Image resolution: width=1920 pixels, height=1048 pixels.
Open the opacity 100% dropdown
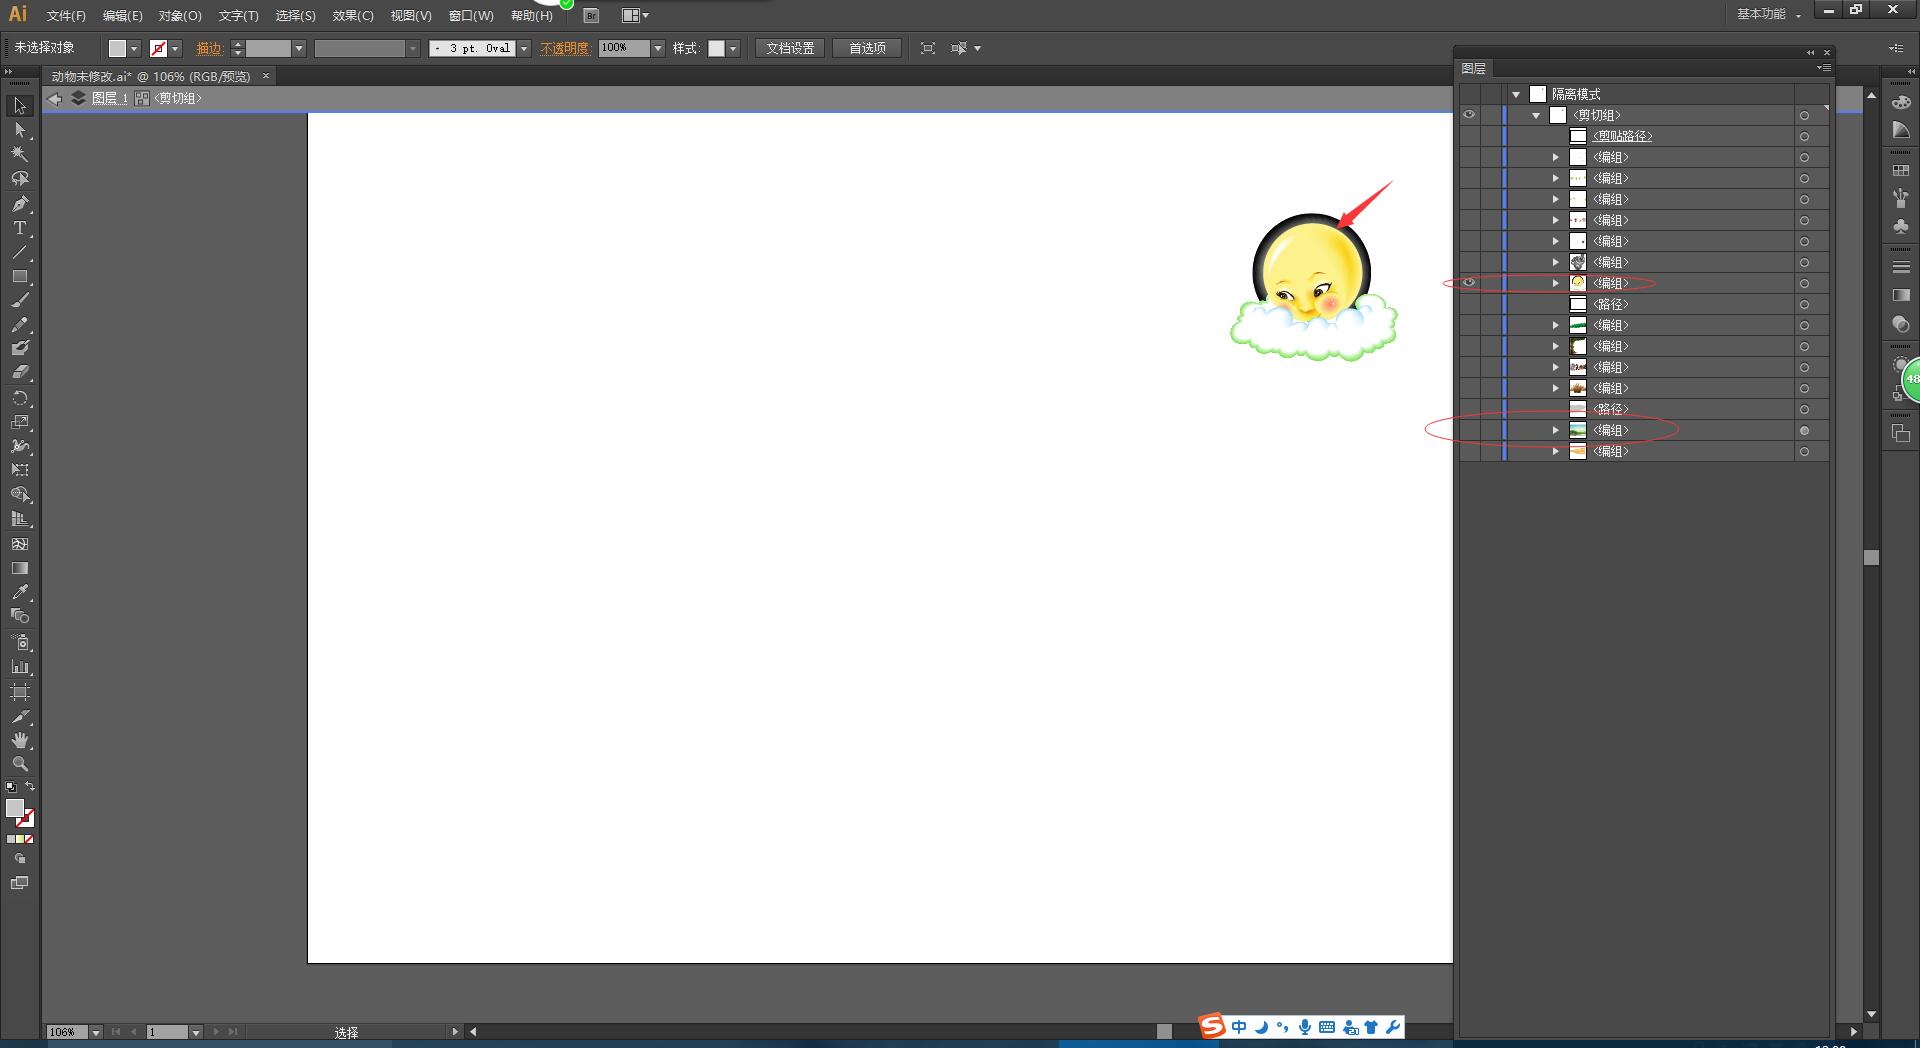(658, 48)
